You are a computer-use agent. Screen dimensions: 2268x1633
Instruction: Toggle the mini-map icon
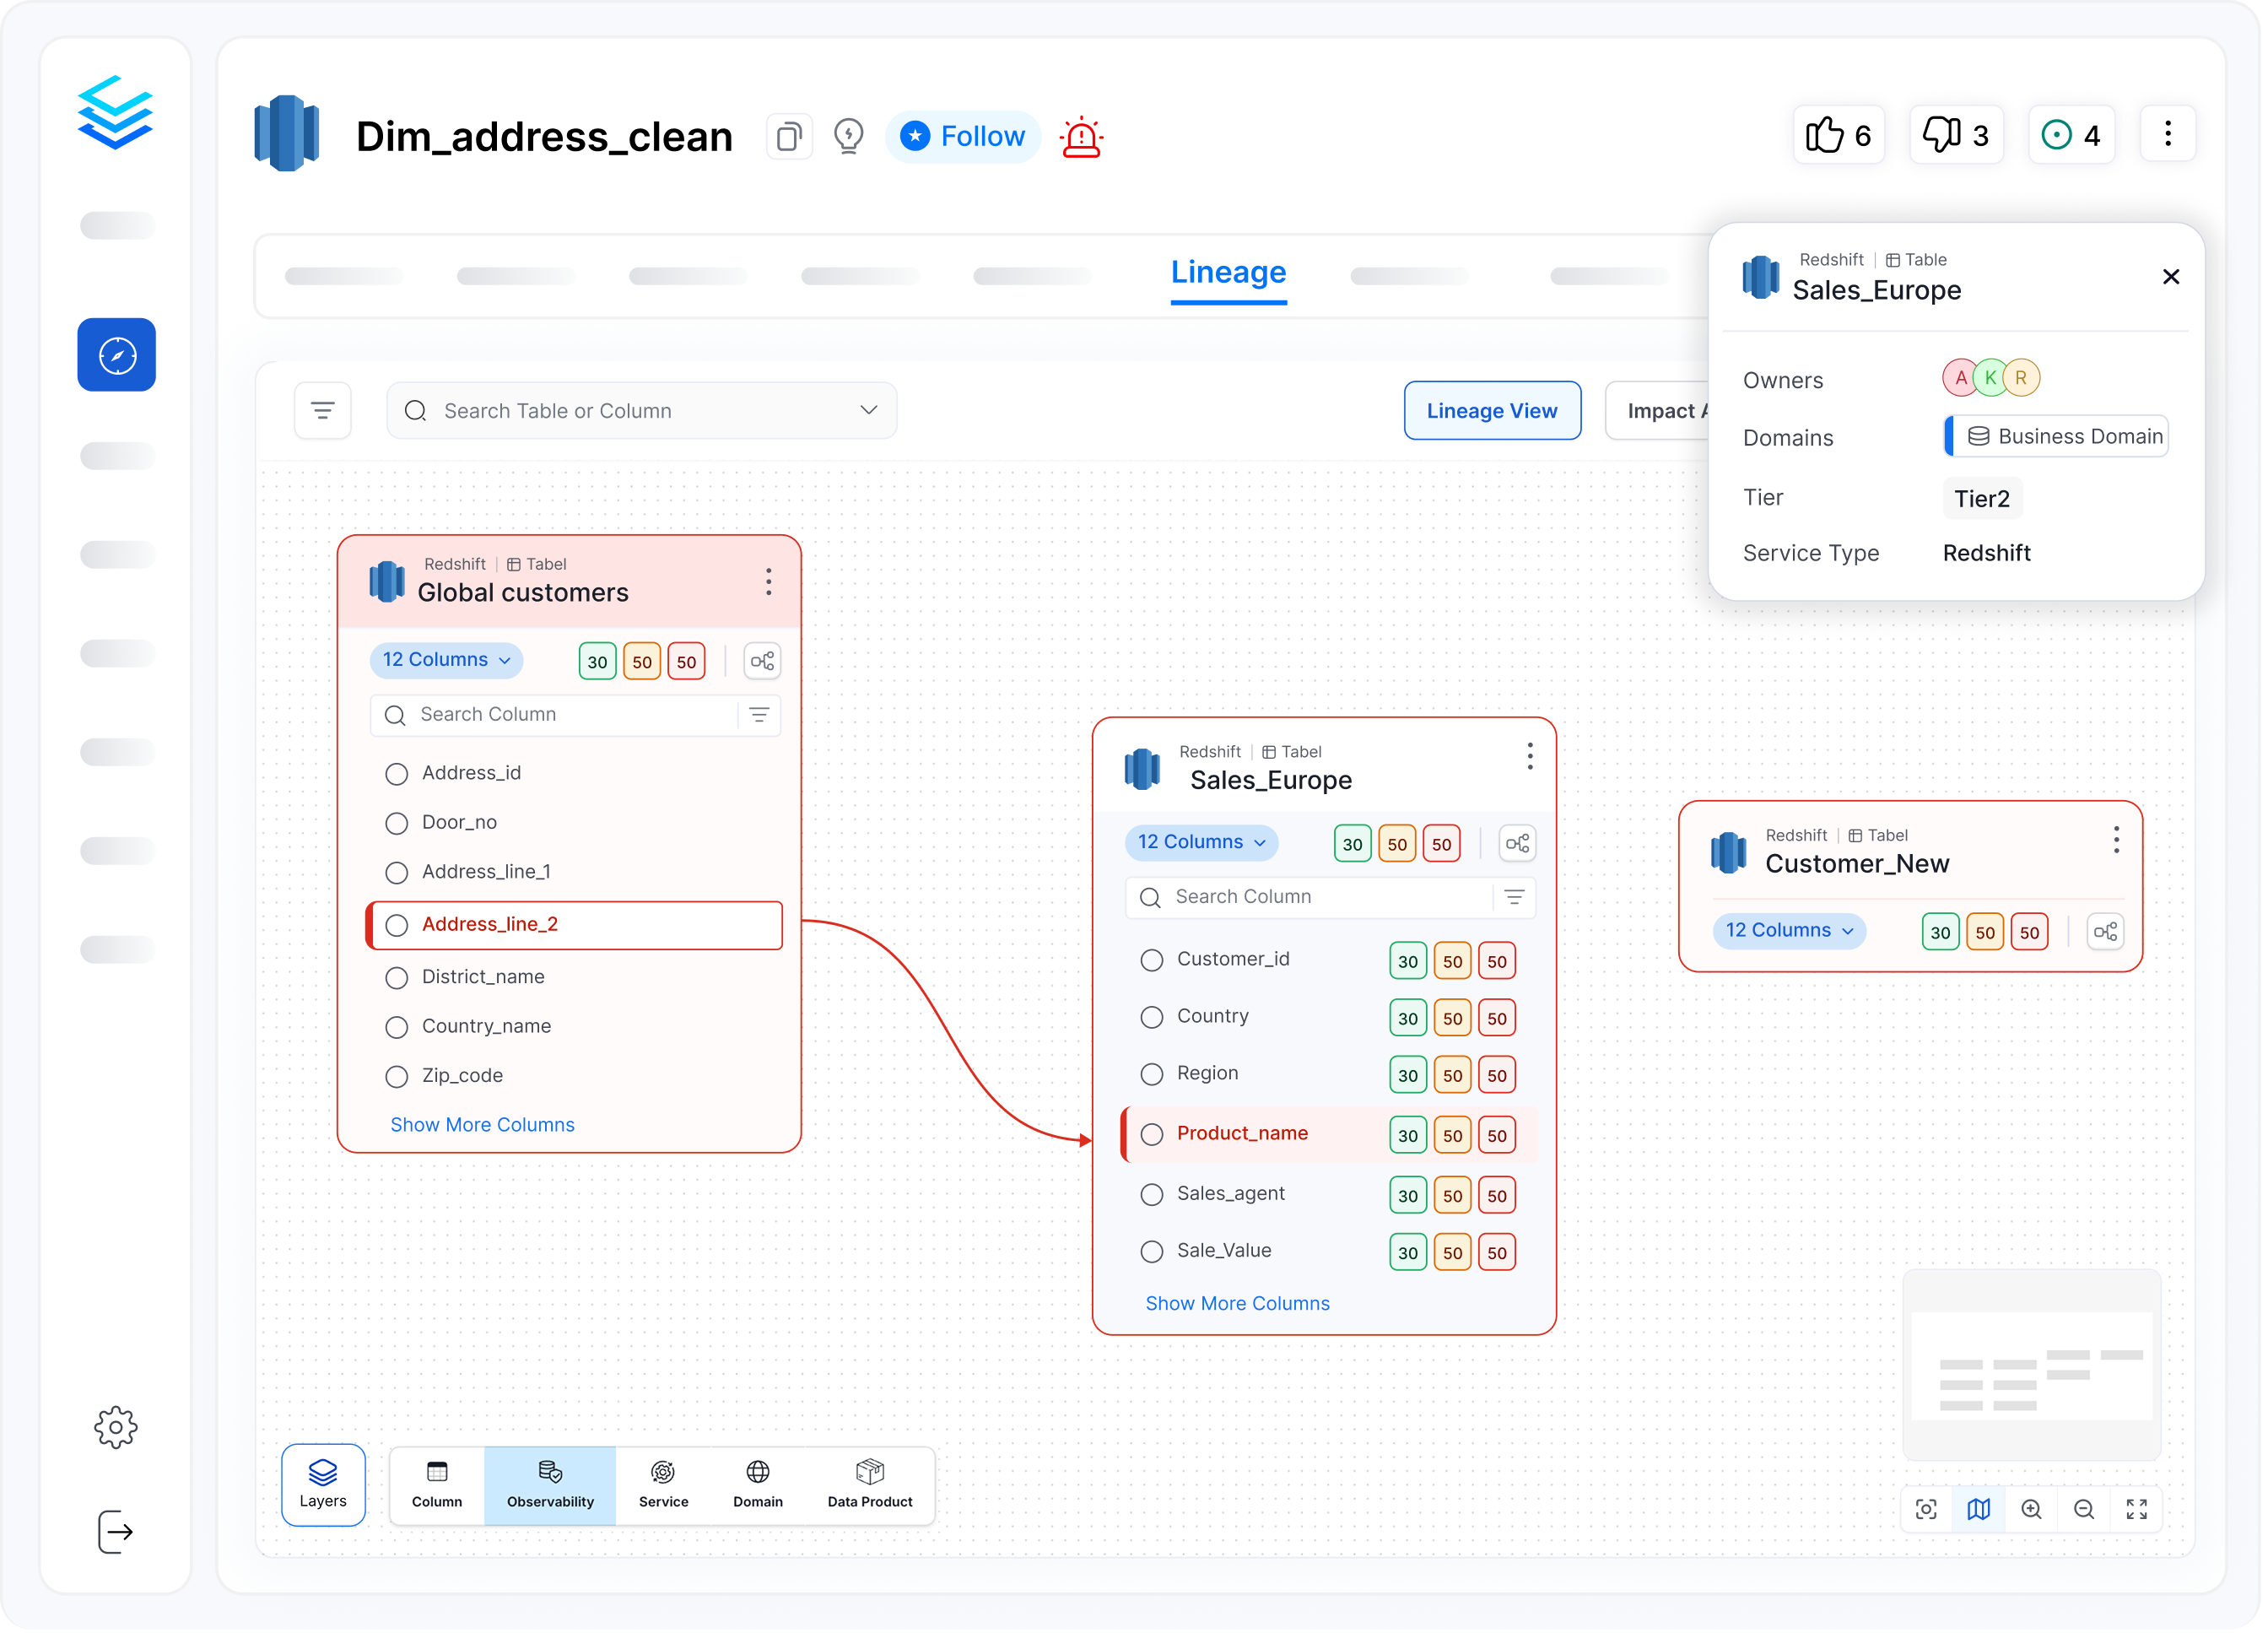pos(1978,1509)
